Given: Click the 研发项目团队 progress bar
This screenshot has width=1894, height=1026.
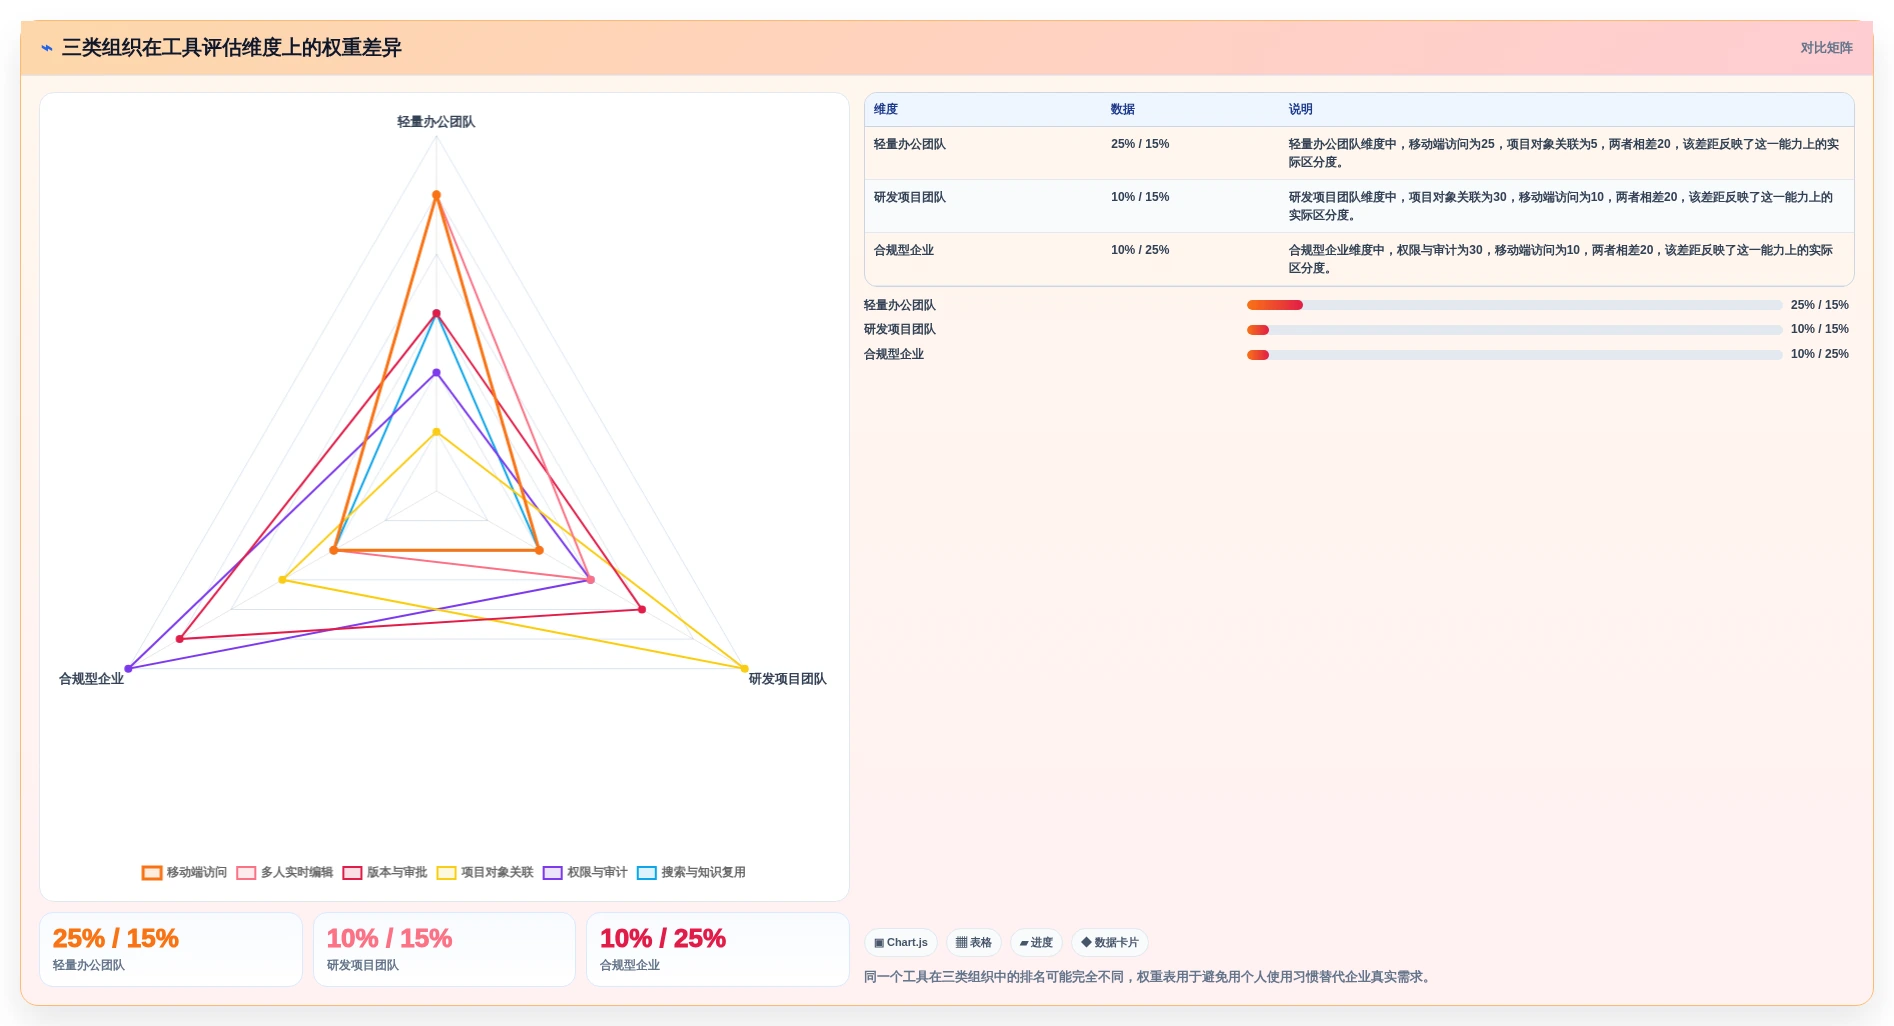Looking at the screenshot, I should [x=1514, y=330].
